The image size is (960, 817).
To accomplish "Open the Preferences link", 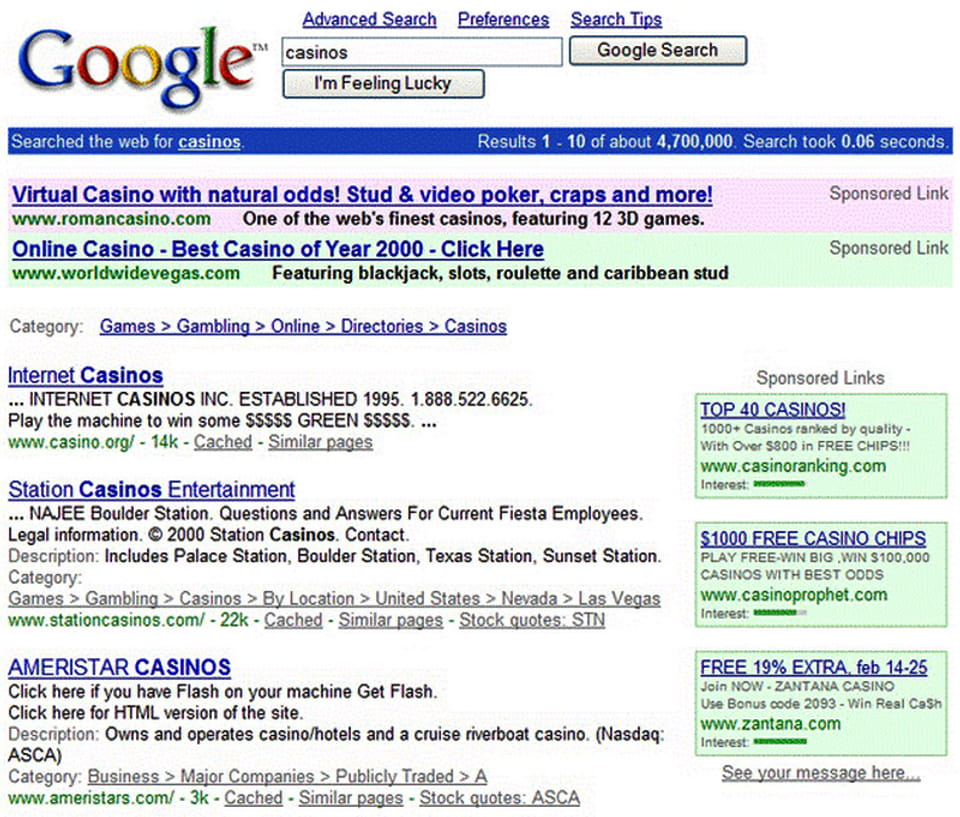I will click(503, 19).
